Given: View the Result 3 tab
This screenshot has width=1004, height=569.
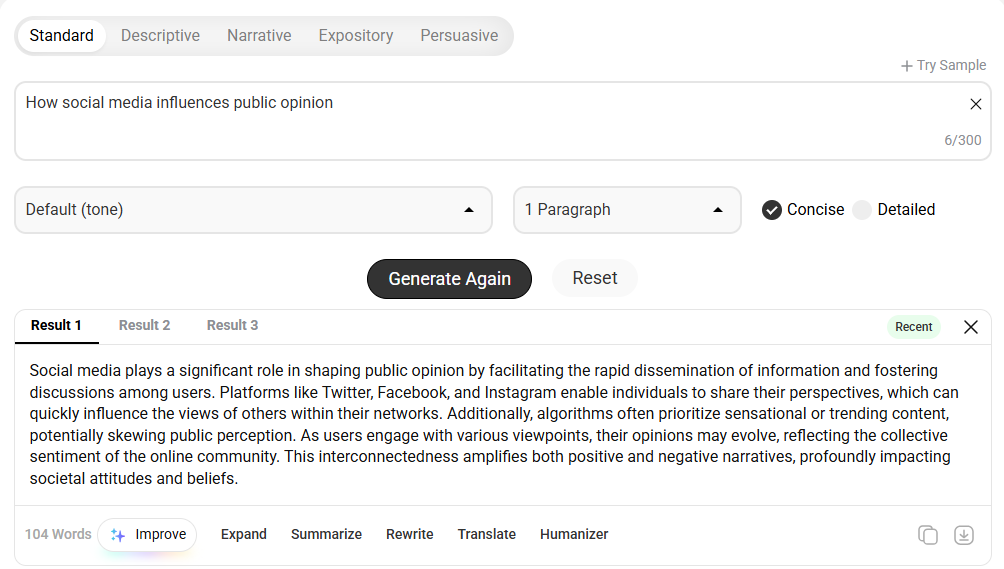Looking at the screenshot, I should pyautogui.click(x=232, y=325).
